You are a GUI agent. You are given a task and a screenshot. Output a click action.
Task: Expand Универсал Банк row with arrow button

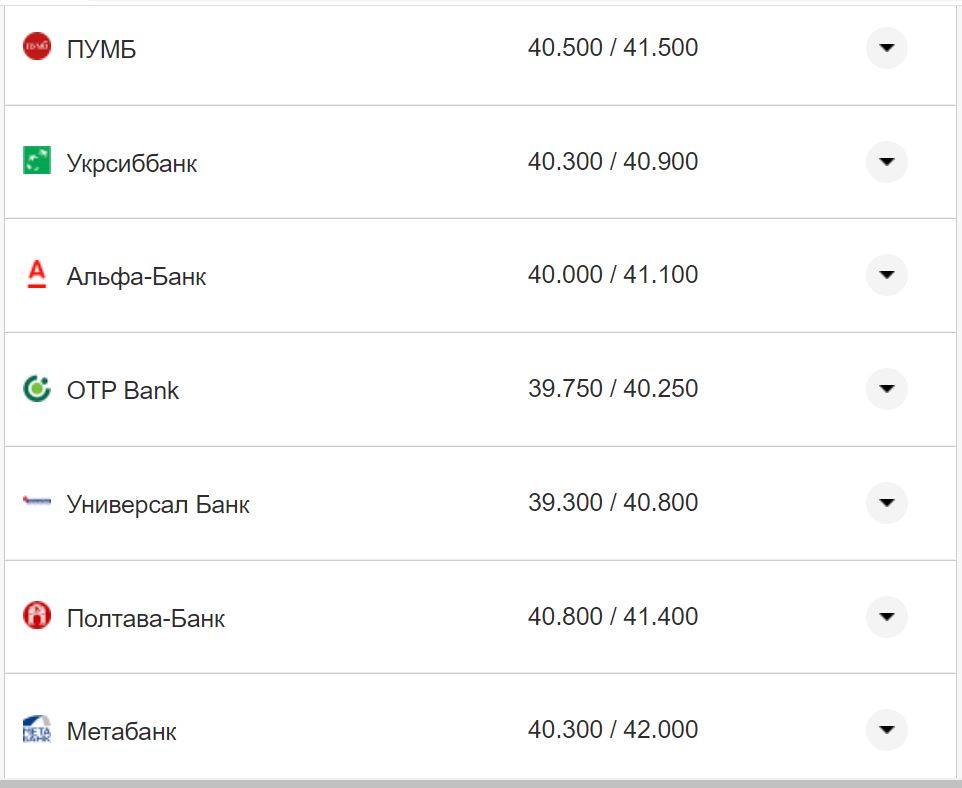point(886,503)
